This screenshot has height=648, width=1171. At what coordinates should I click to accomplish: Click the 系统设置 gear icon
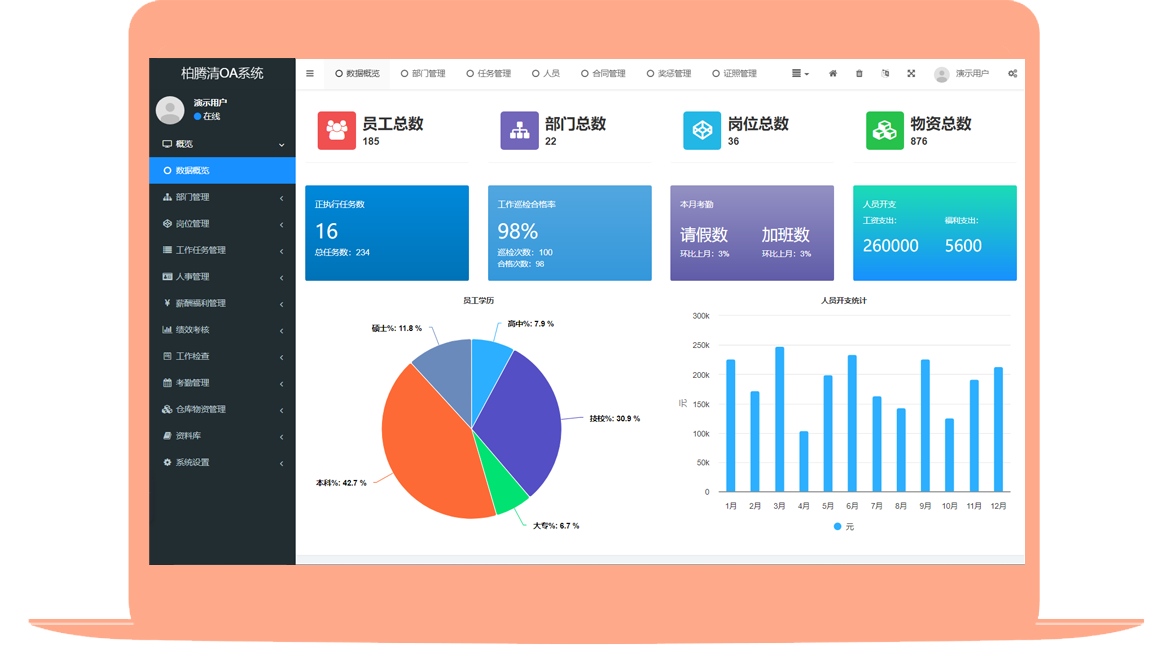[x=167, y=462]
